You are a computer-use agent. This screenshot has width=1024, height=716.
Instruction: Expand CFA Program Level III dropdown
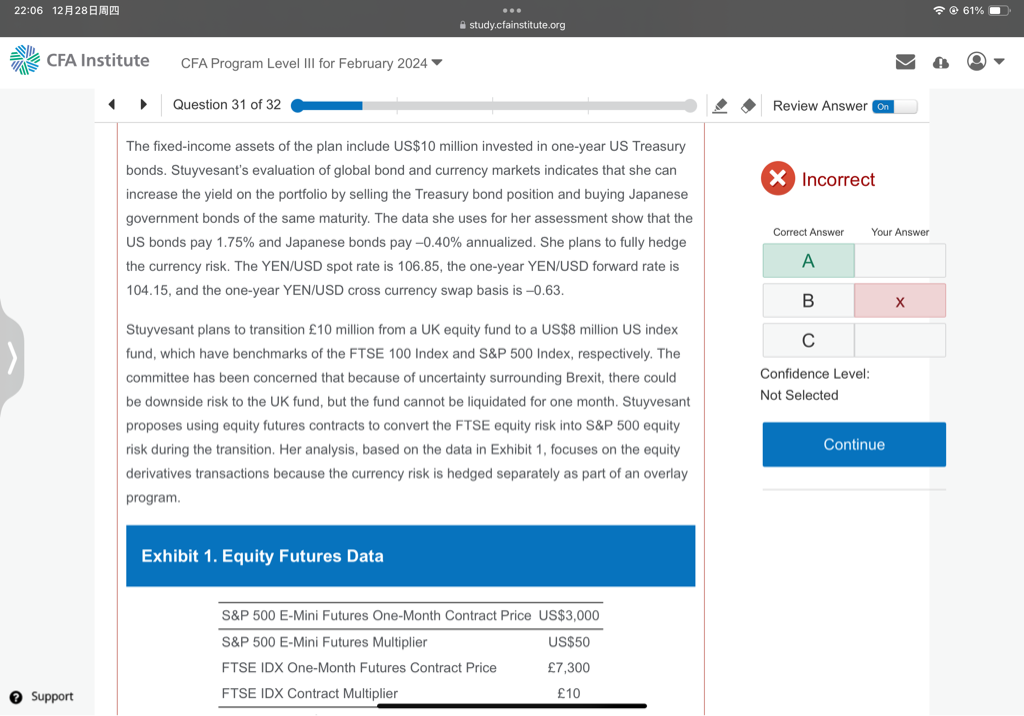point(311,63)
